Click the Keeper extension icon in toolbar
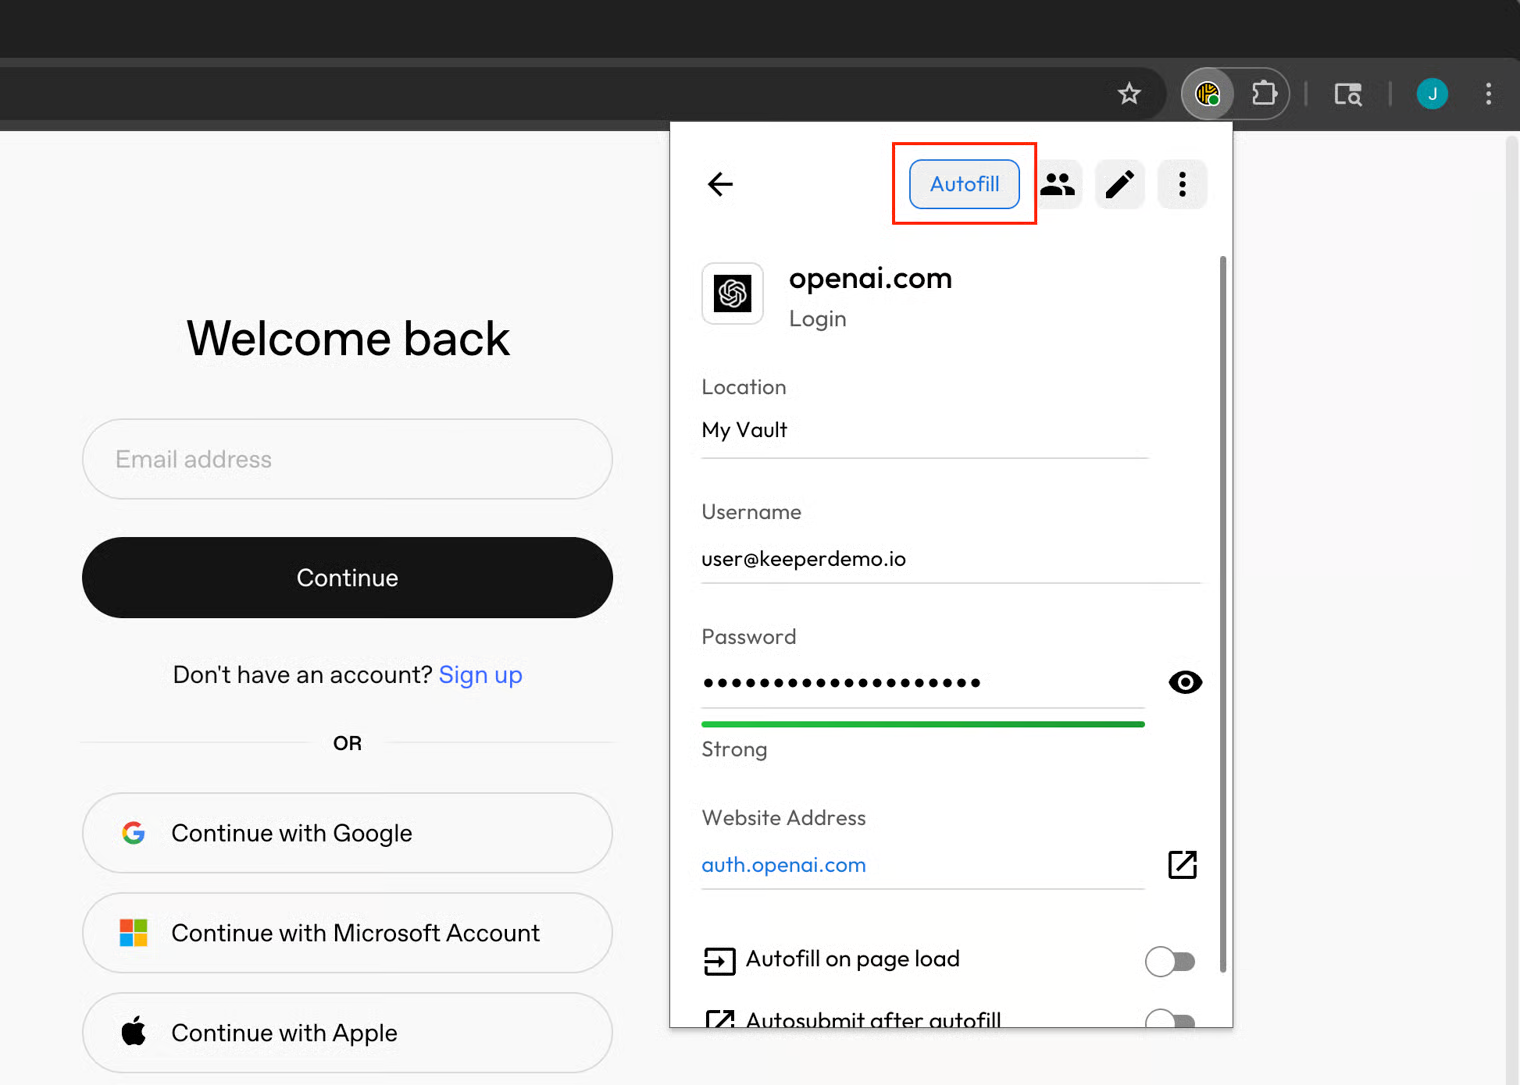The width and height of the screenshot is (1520, 1085). point(1208,94)
